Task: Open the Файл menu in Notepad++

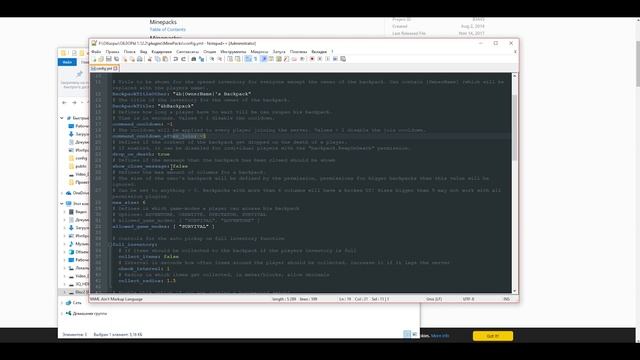Action: tap(96, 52)
